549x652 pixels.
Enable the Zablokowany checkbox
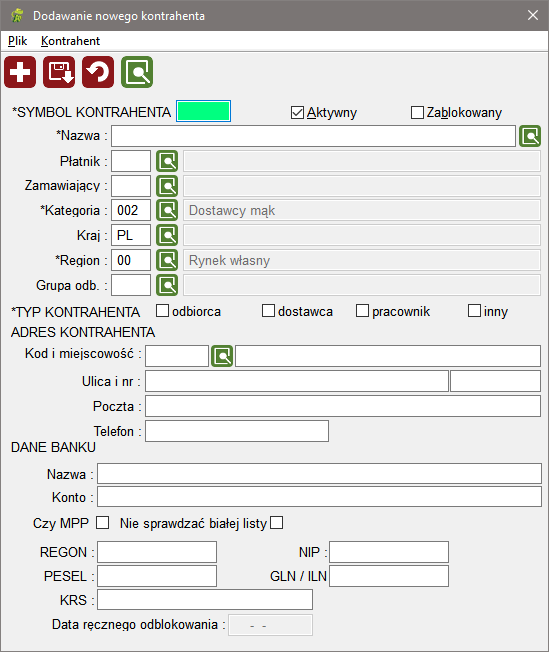[417, 112]
